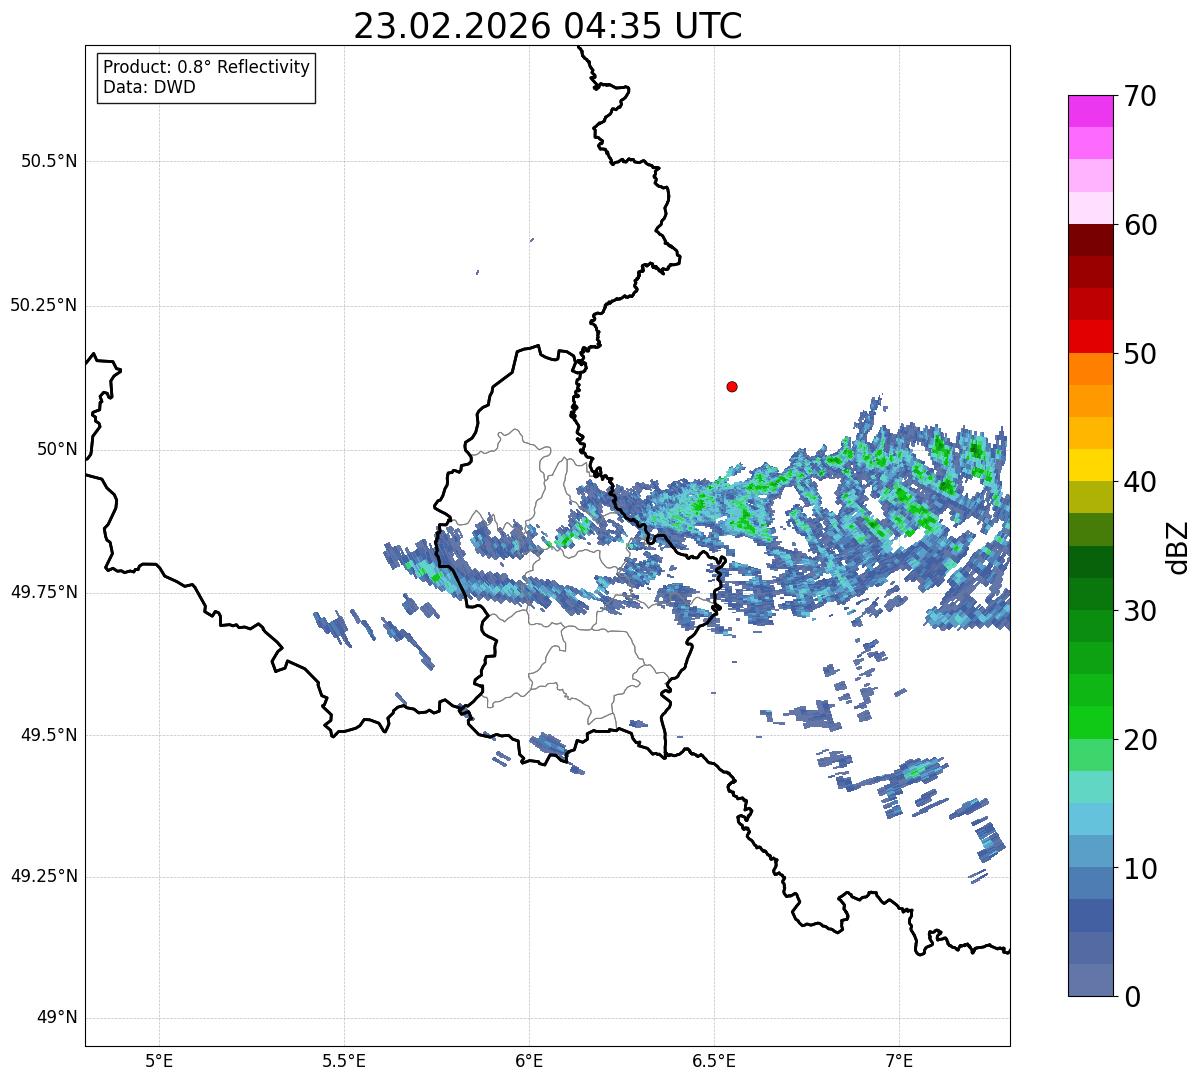Click the 49.75°N latitude label
The width and height of the screenshot is (1202, 1081).
[x=43, y=592]
